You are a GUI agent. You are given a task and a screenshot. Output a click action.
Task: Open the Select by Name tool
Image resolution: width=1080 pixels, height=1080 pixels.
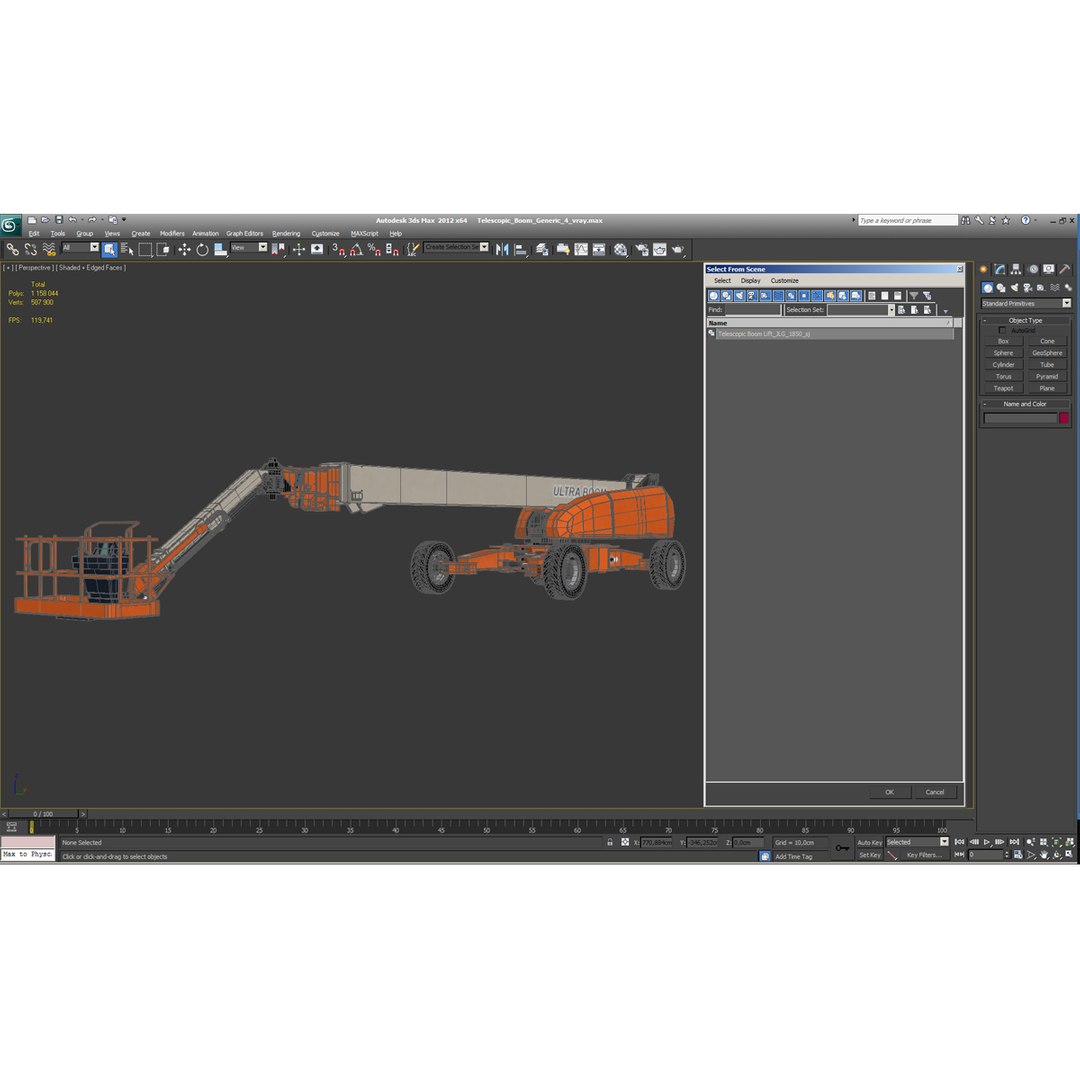tap(127, 249)
